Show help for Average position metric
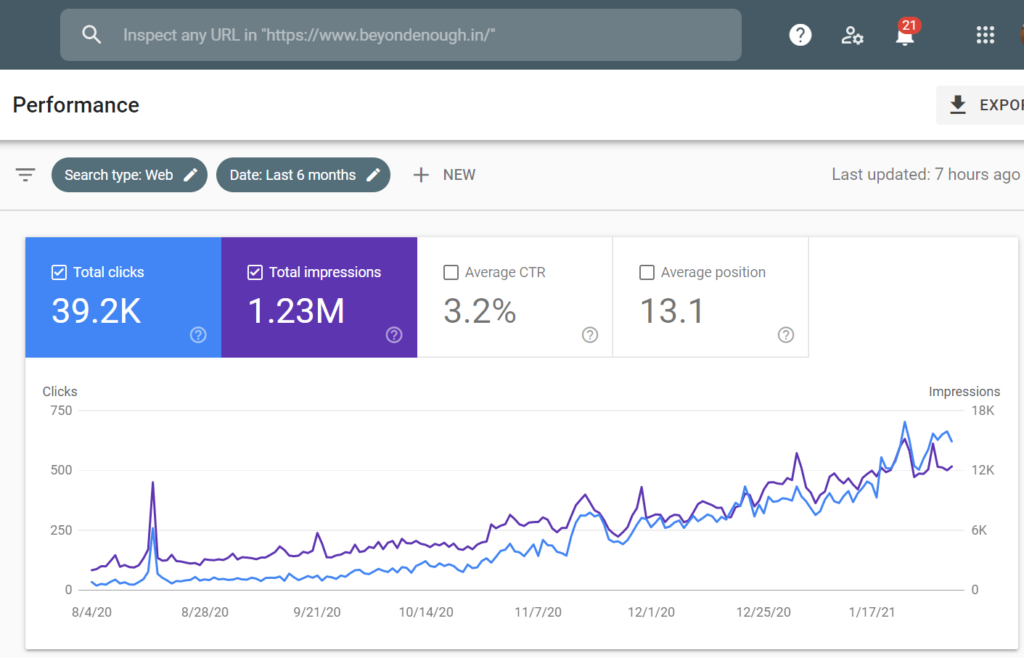 point(786,335)
